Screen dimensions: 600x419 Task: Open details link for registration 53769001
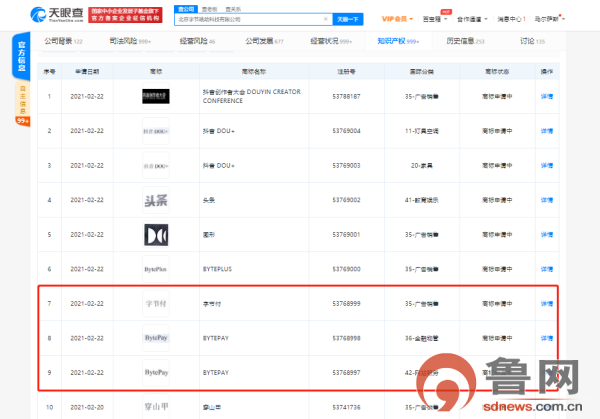tap(547, 235)
